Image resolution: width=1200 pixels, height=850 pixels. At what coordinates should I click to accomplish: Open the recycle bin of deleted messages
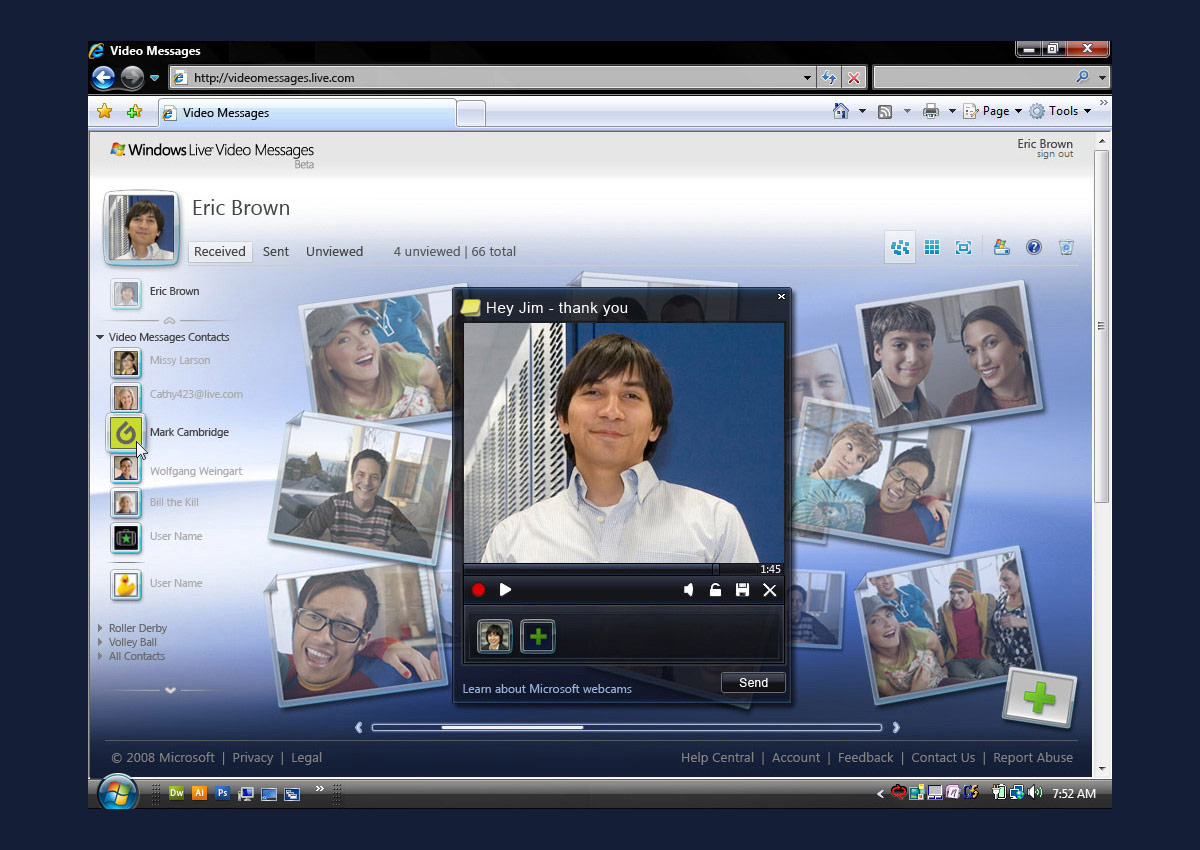click(1066, 247)
